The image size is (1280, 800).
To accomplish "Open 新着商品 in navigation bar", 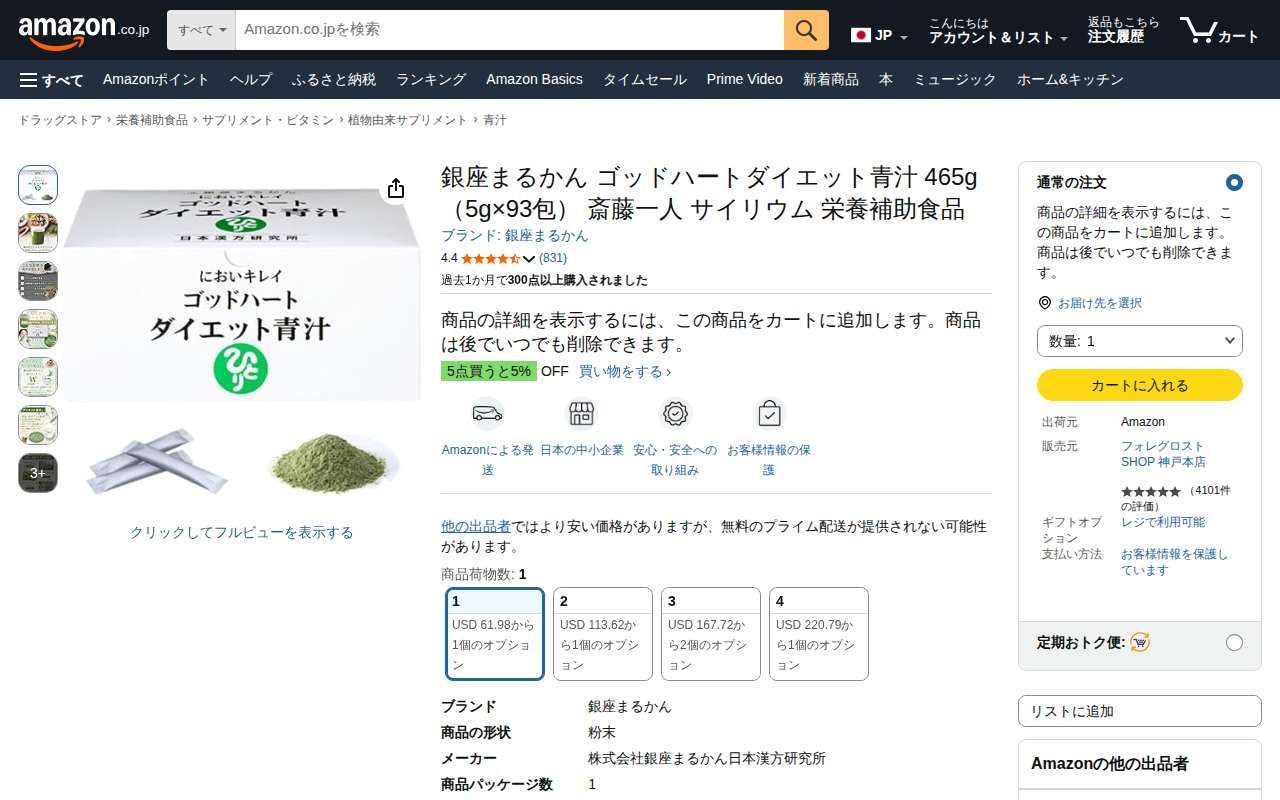I will point(831,80).
